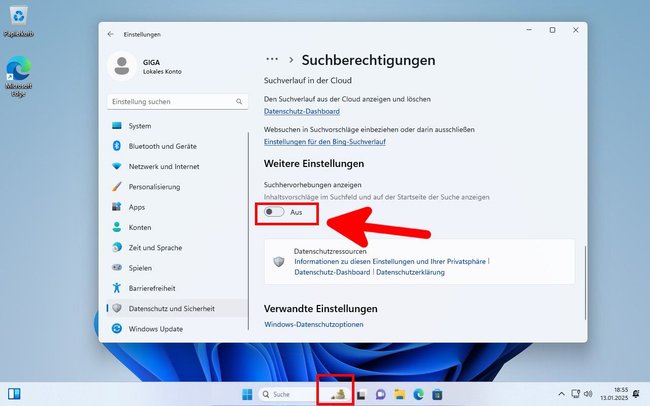Open Microsoft Store from taskbar
This screenshot has width=650, height=406.
(x=437, y=394)
